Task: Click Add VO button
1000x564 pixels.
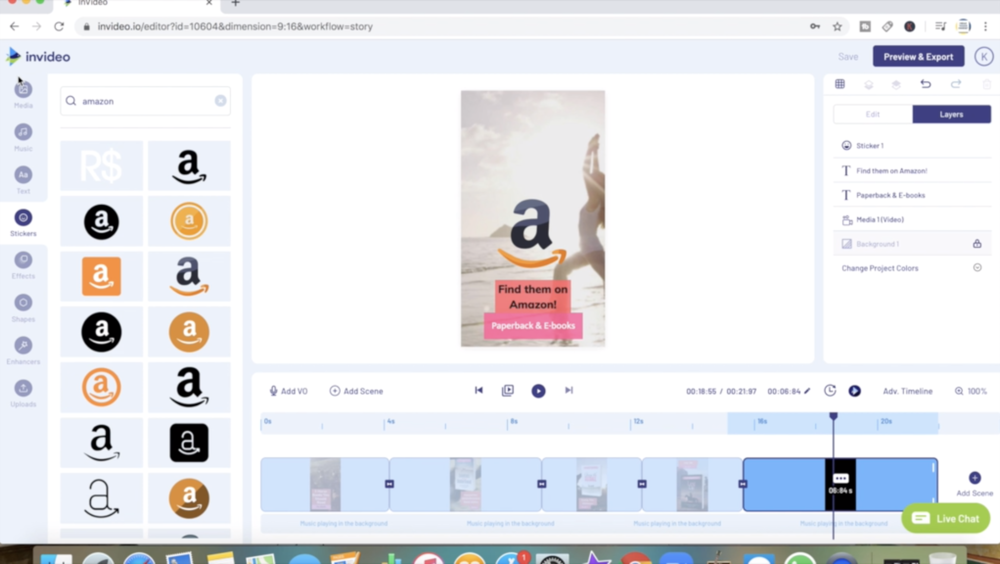Action: (288, 391)
